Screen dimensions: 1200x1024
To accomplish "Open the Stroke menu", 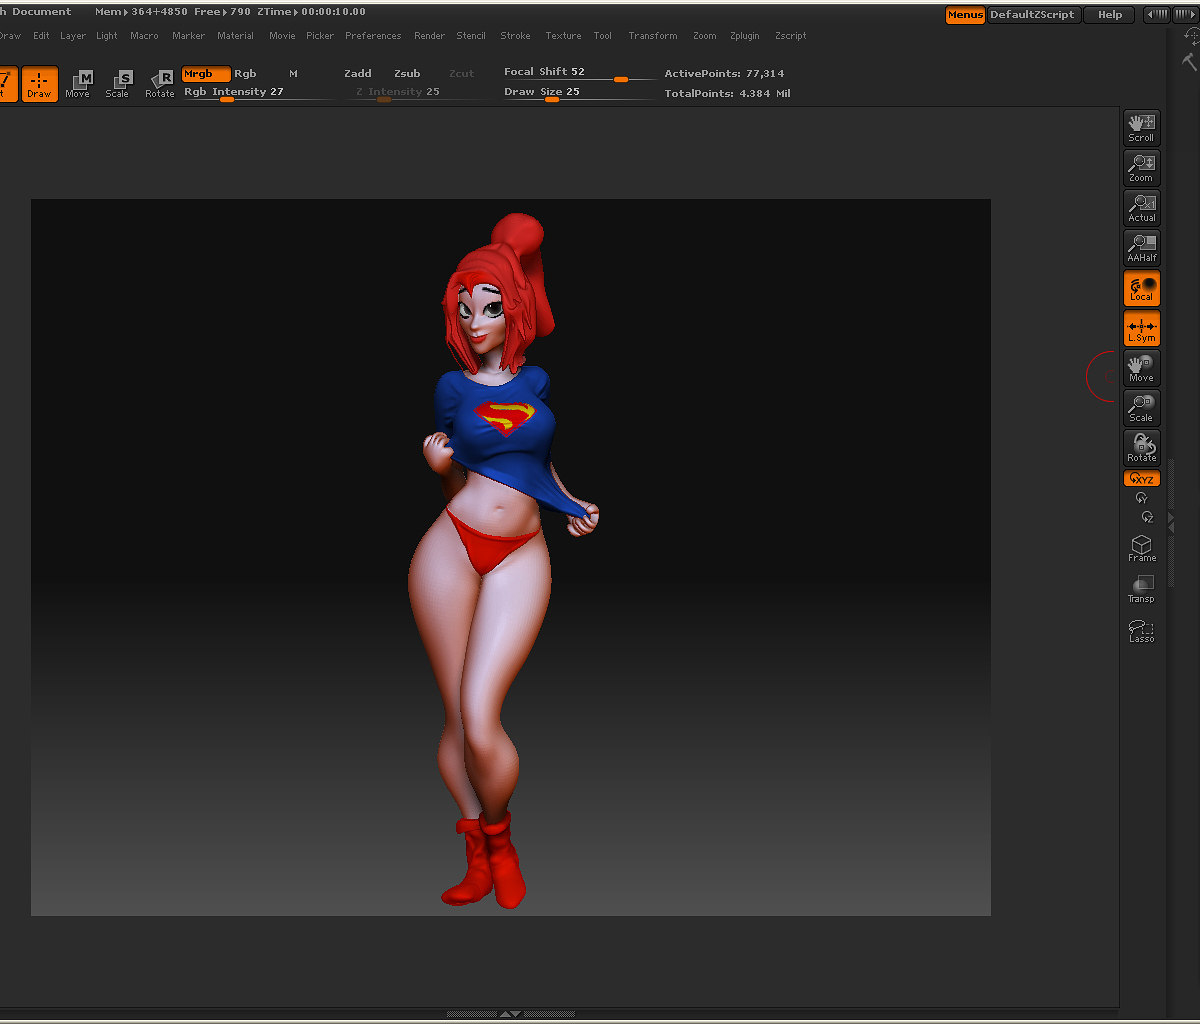I will click(516, 36).
